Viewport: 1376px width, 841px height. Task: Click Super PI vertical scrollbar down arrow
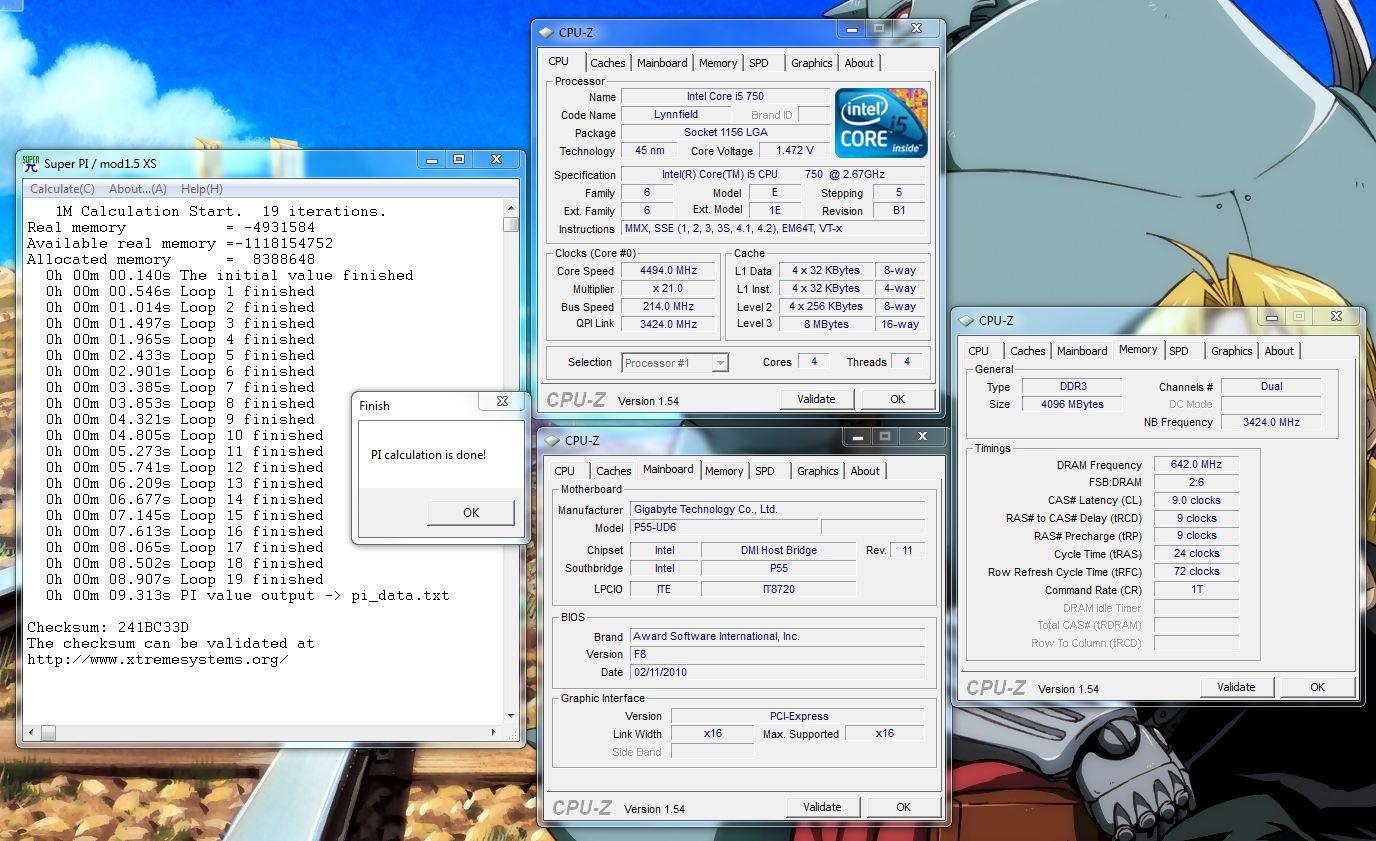tap(511, 716)
